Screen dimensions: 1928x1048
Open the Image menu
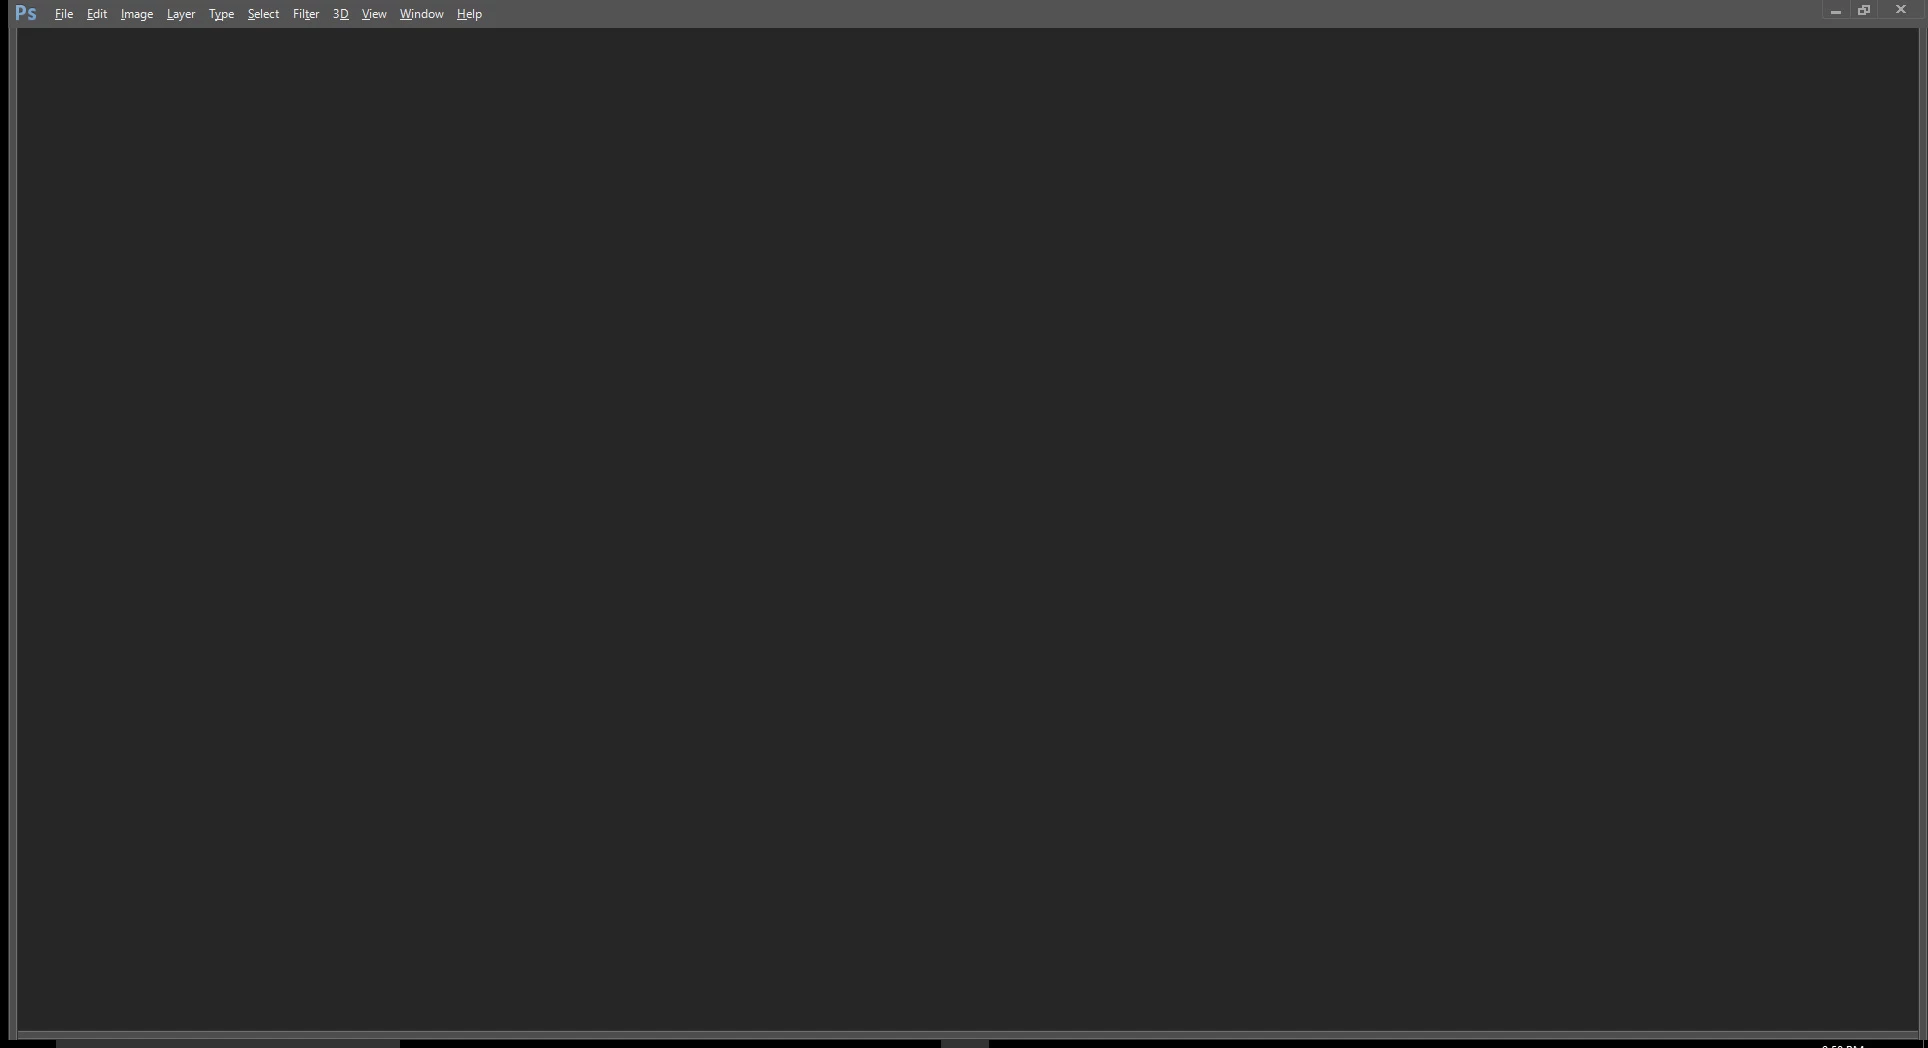click(x=137, y=14)
